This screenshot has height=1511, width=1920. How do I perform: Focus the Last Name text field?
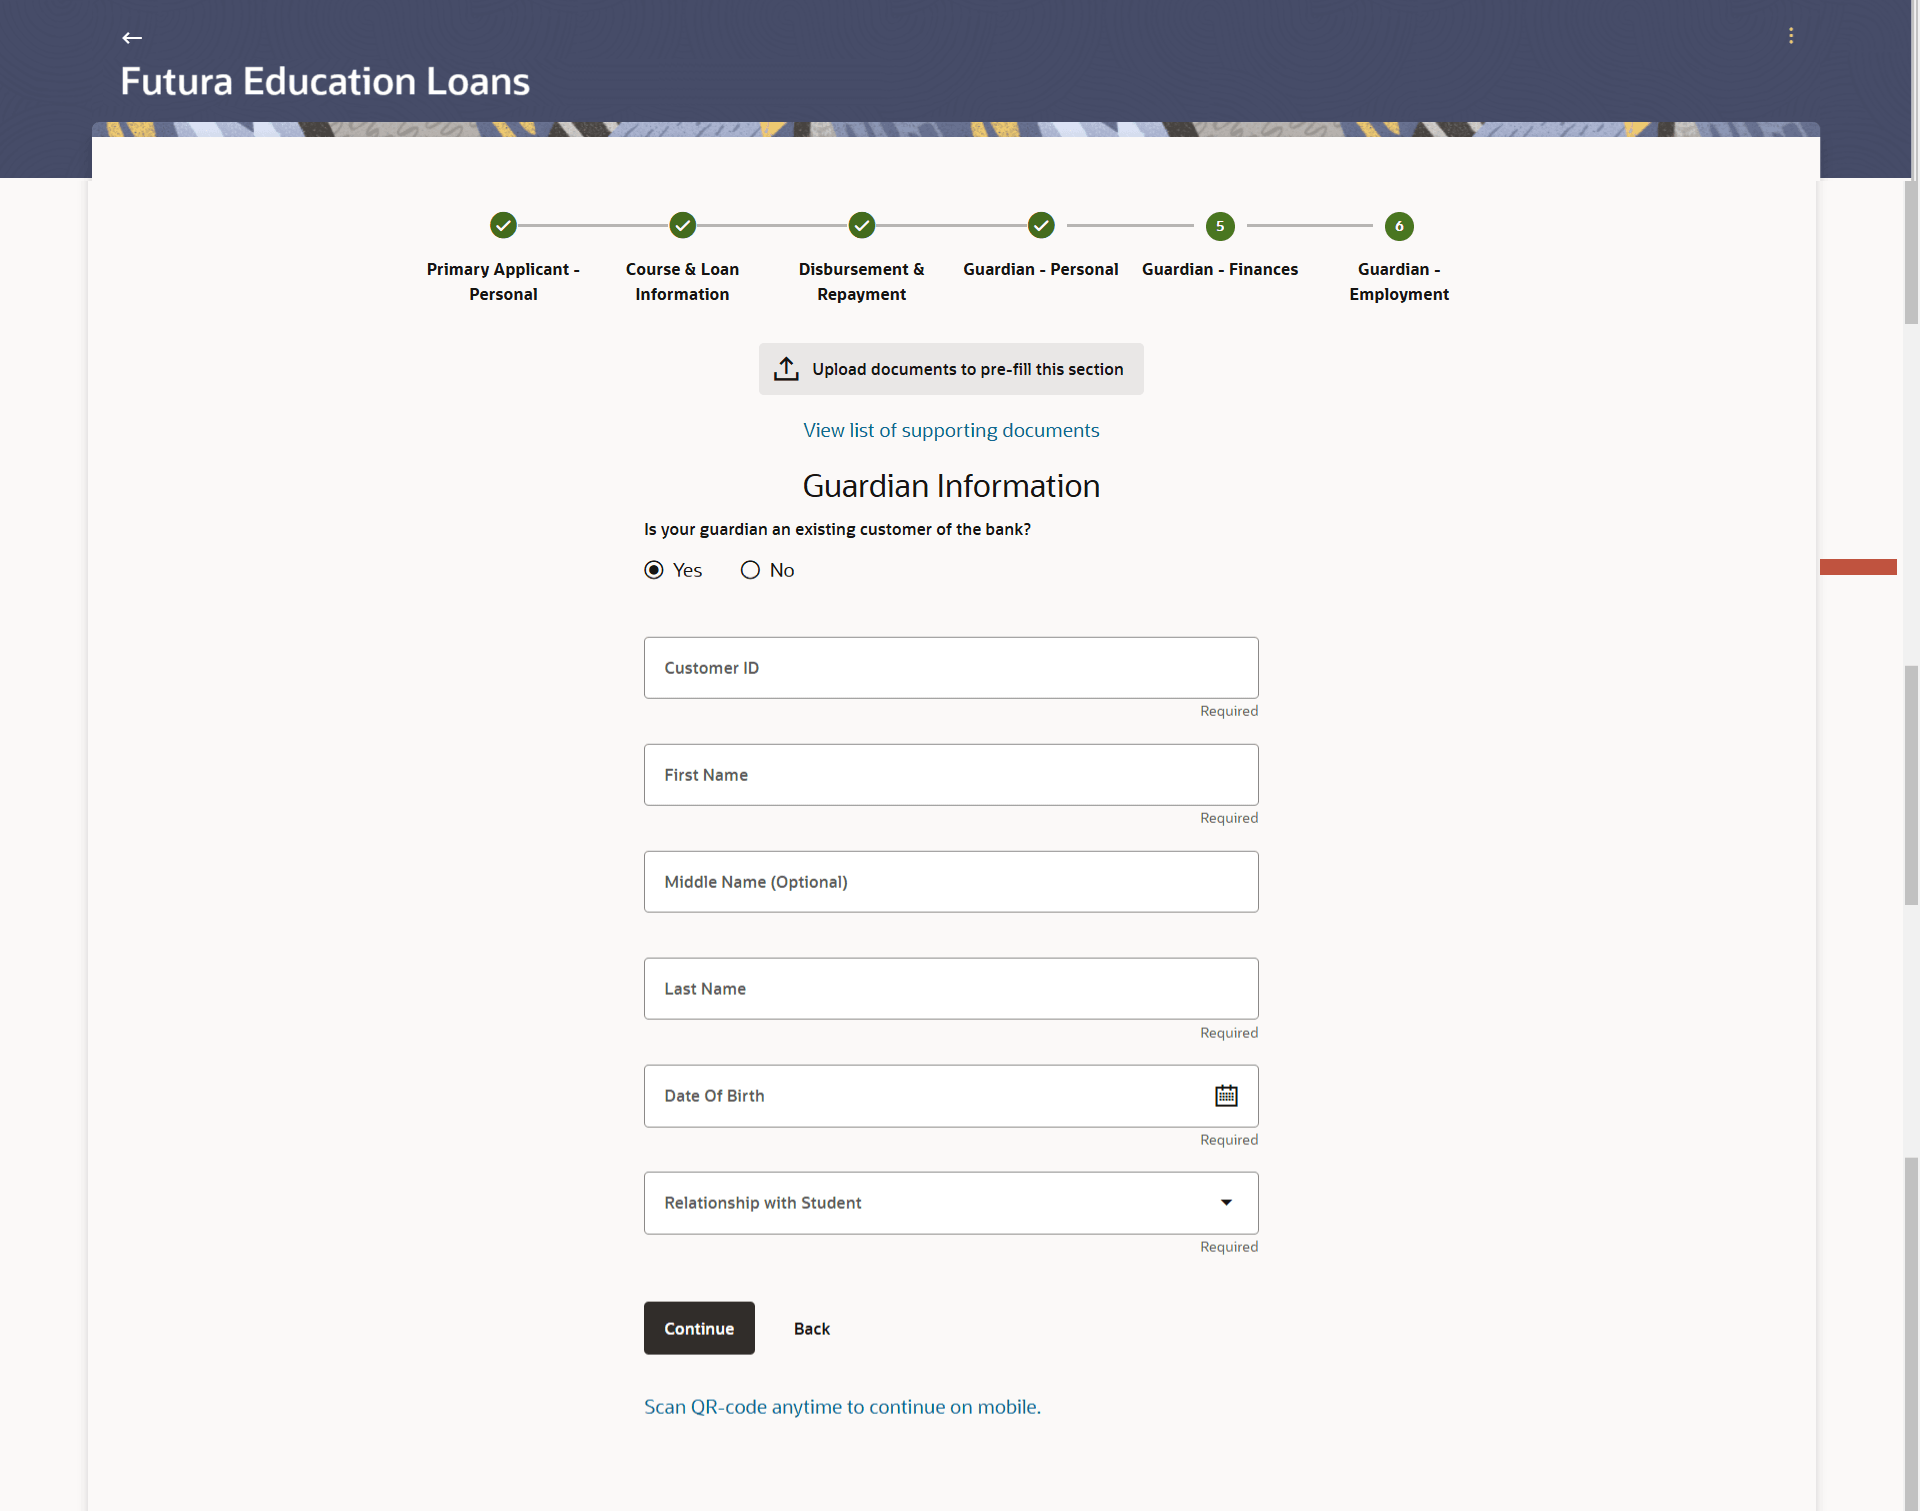point(950,989)
